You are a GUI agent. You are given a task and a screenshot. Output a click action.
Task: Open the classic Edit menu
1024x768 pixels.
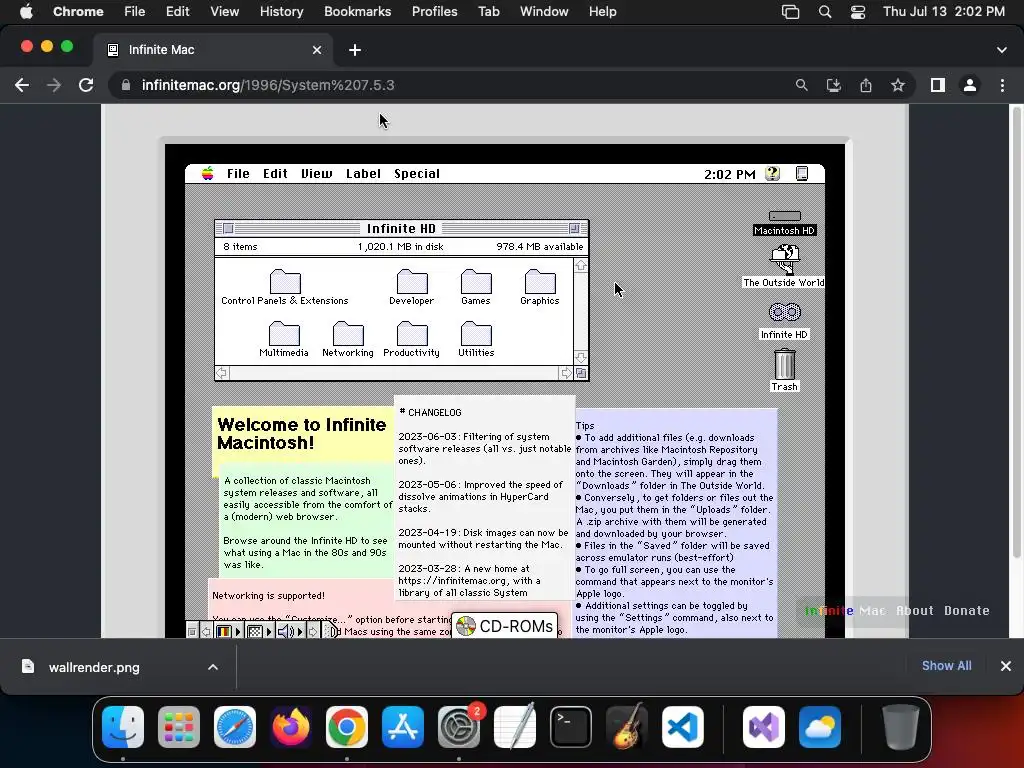tap(275, 174)
